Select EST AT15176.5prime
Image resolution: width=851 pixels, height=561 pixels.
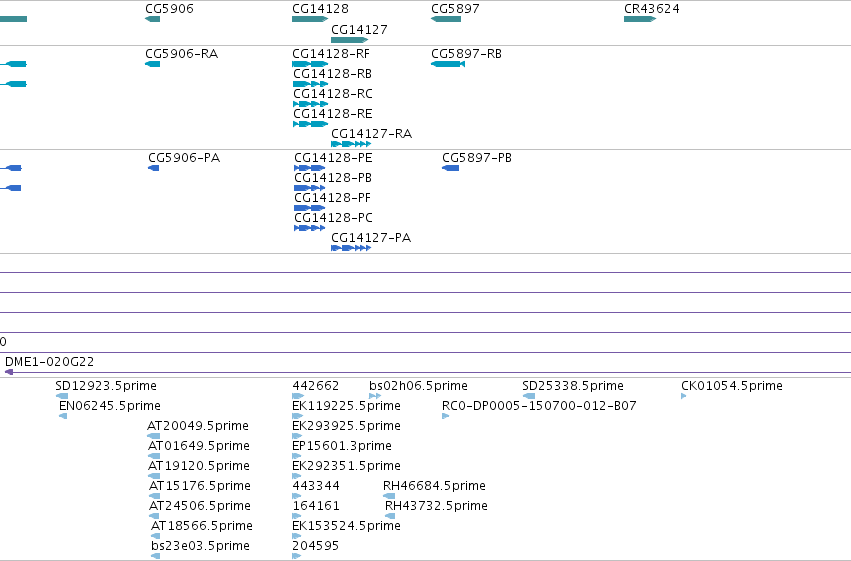tap(200, 486)
